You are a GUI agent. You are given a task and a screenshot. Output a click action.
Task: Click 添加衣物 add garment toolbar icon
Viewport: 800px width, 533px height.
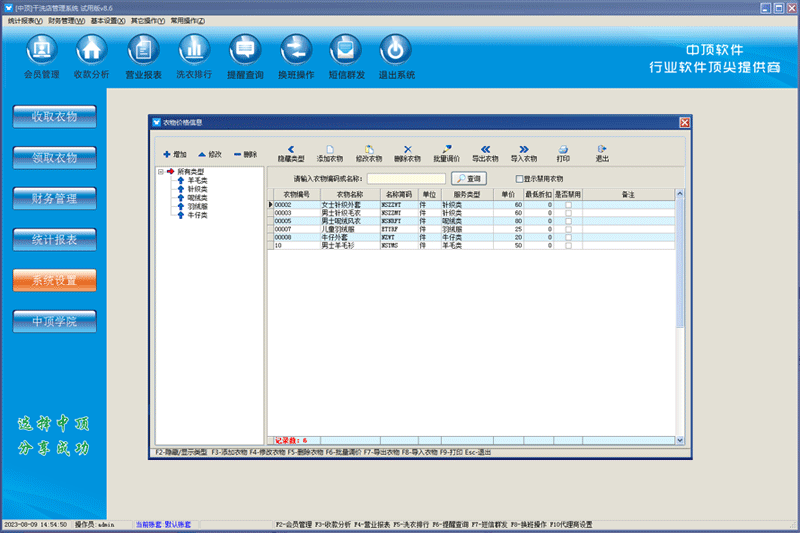[330, 149]
